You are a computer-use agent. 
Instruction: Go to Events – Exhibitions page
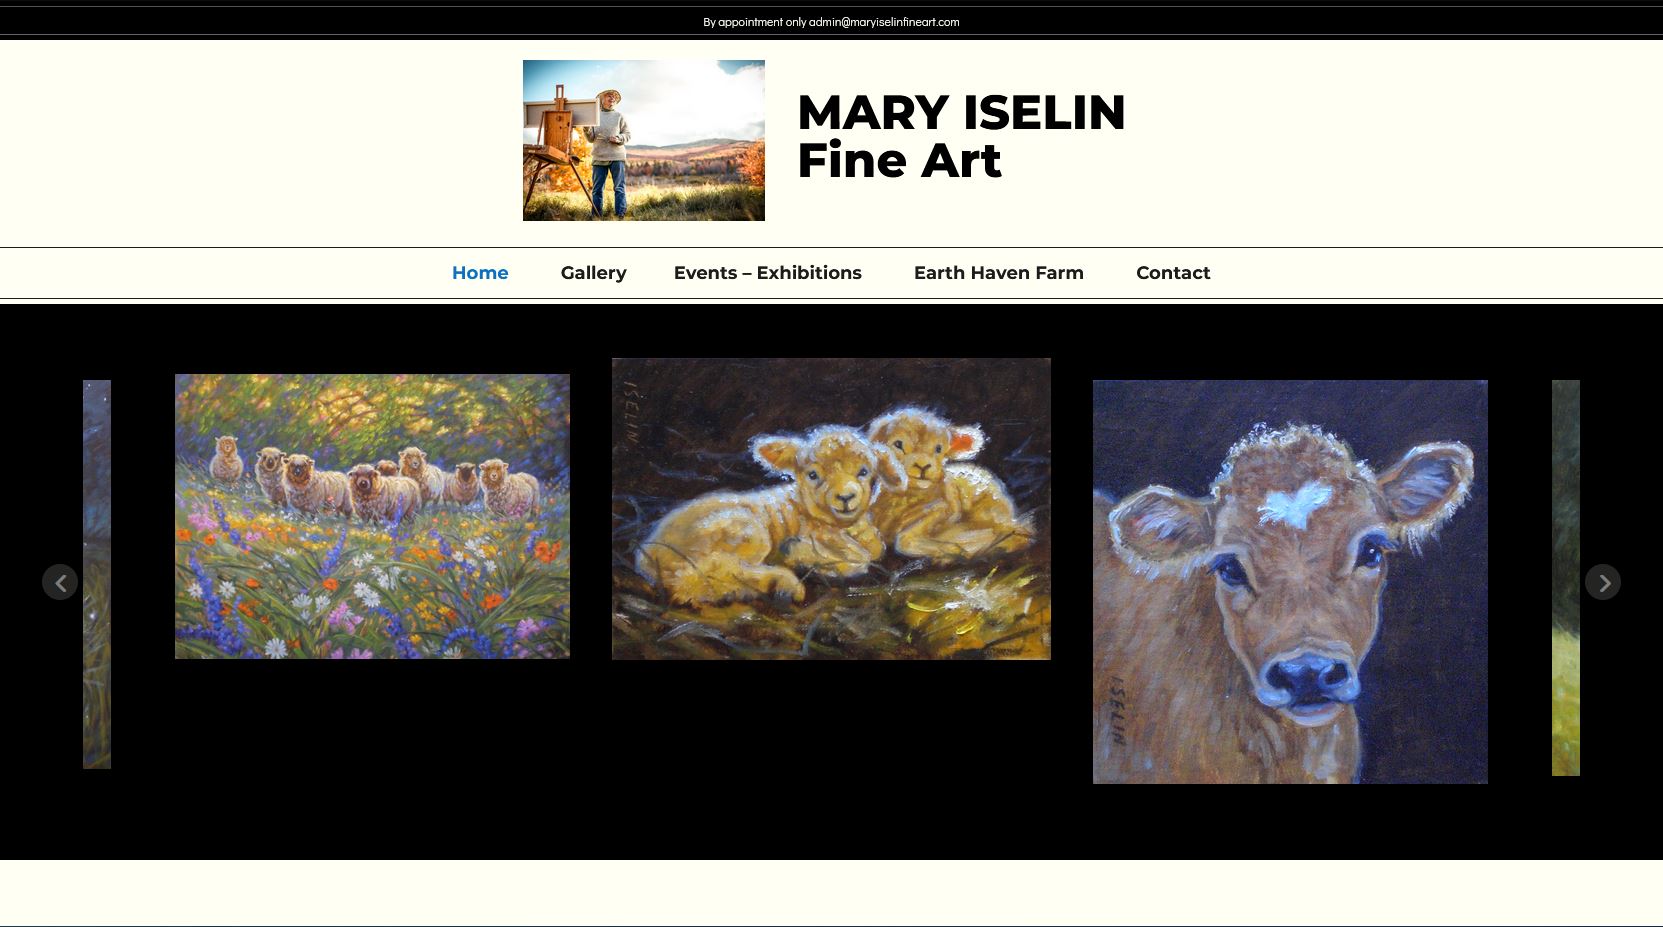pos(767,273)
